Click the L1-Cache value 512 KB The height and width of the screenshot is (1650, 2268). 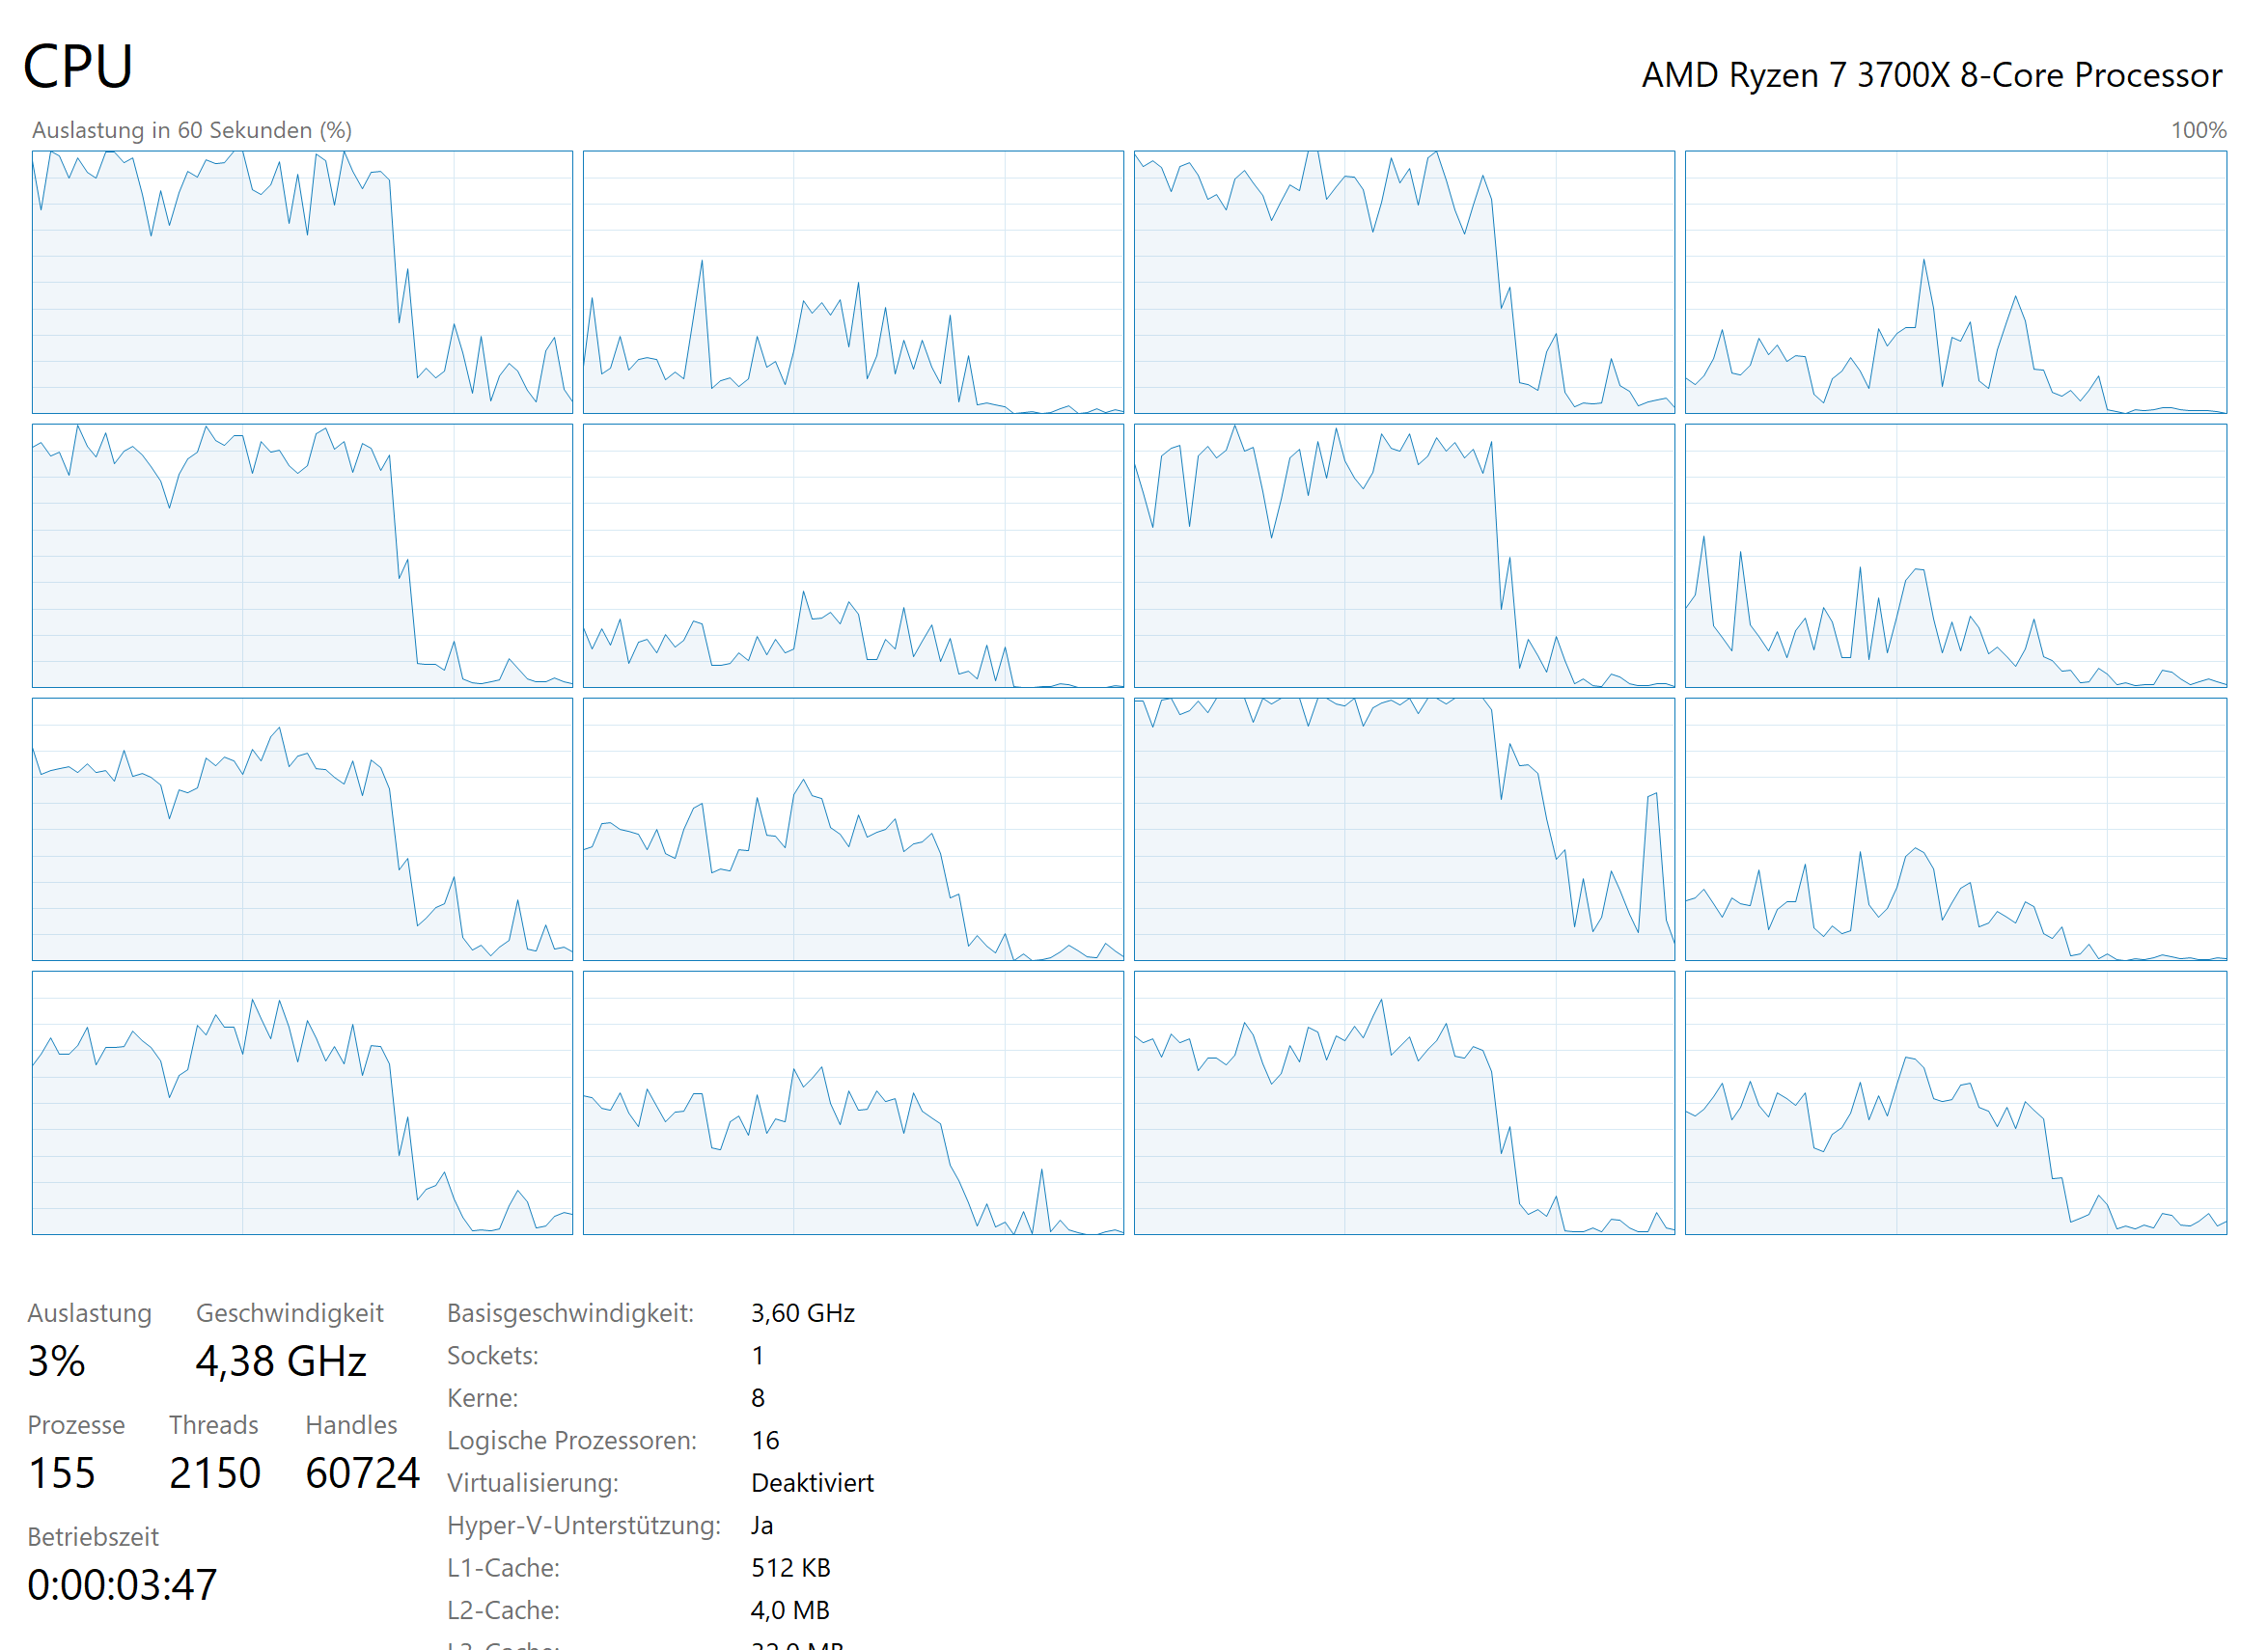(790, 1568)
